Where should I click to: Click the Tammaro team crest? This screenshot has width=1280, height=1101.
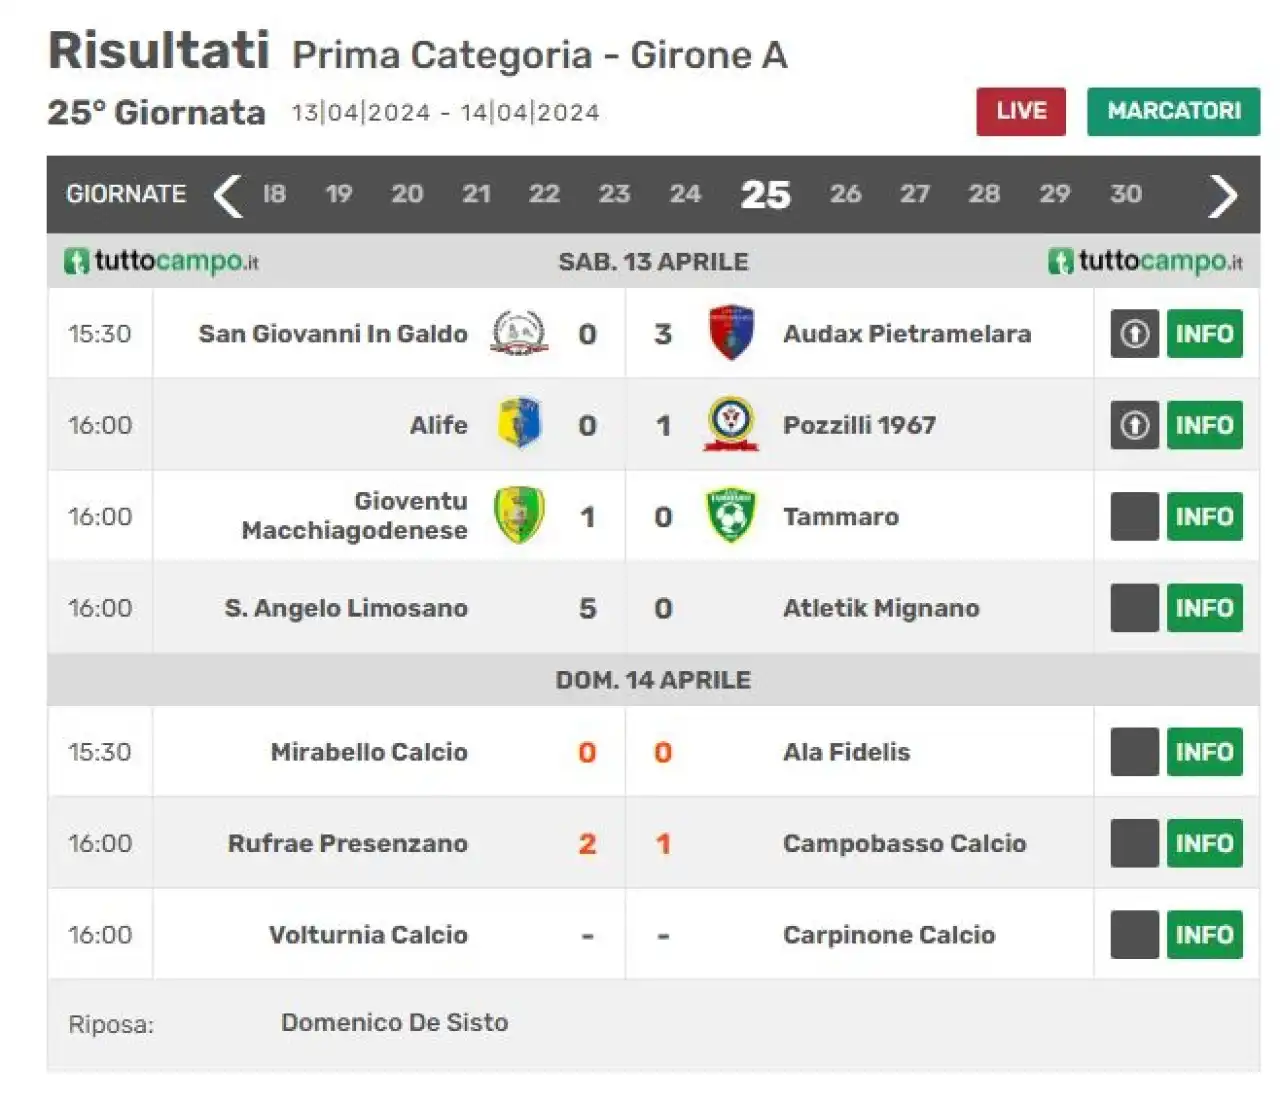point(731,516)
